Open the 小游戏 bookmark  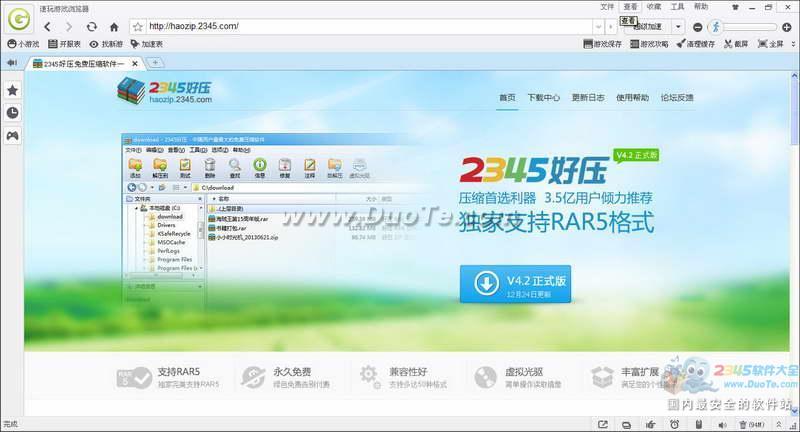pyautogui.click(x=23, y=44)
